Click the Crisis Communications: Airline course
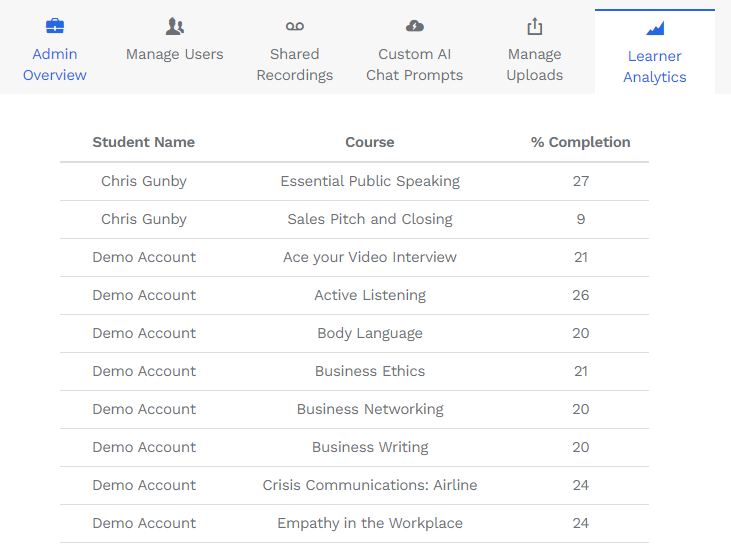 (370, 485)
